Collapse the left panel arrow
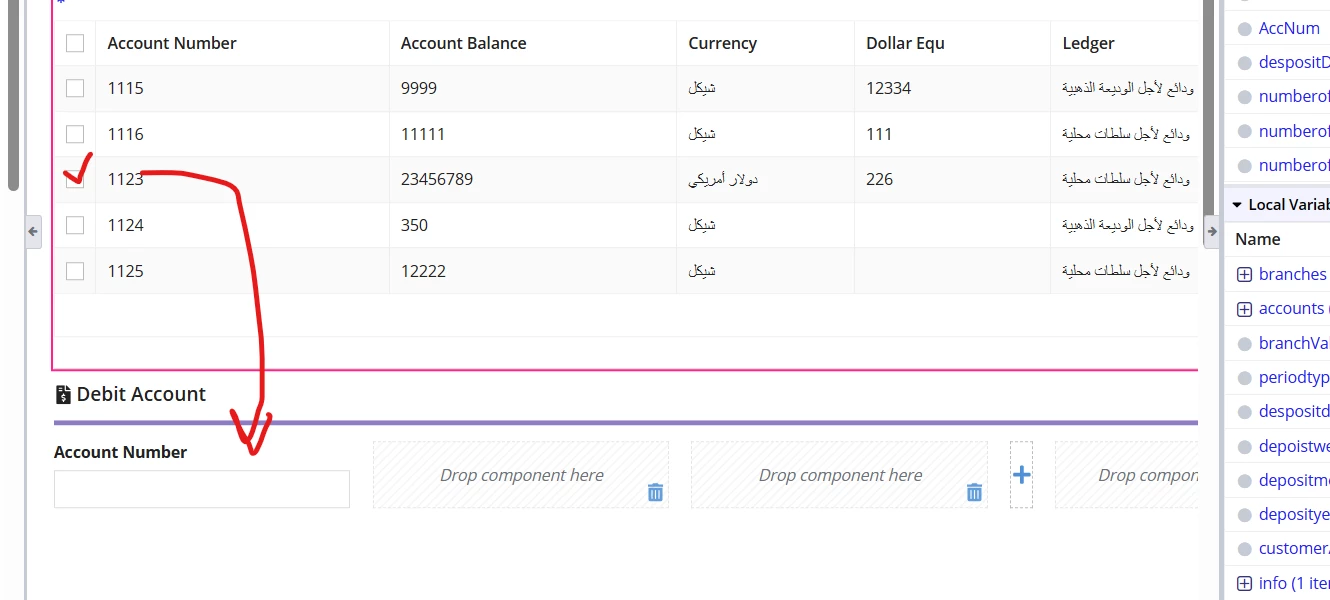1330x600 pixels. tap(33, 231)
